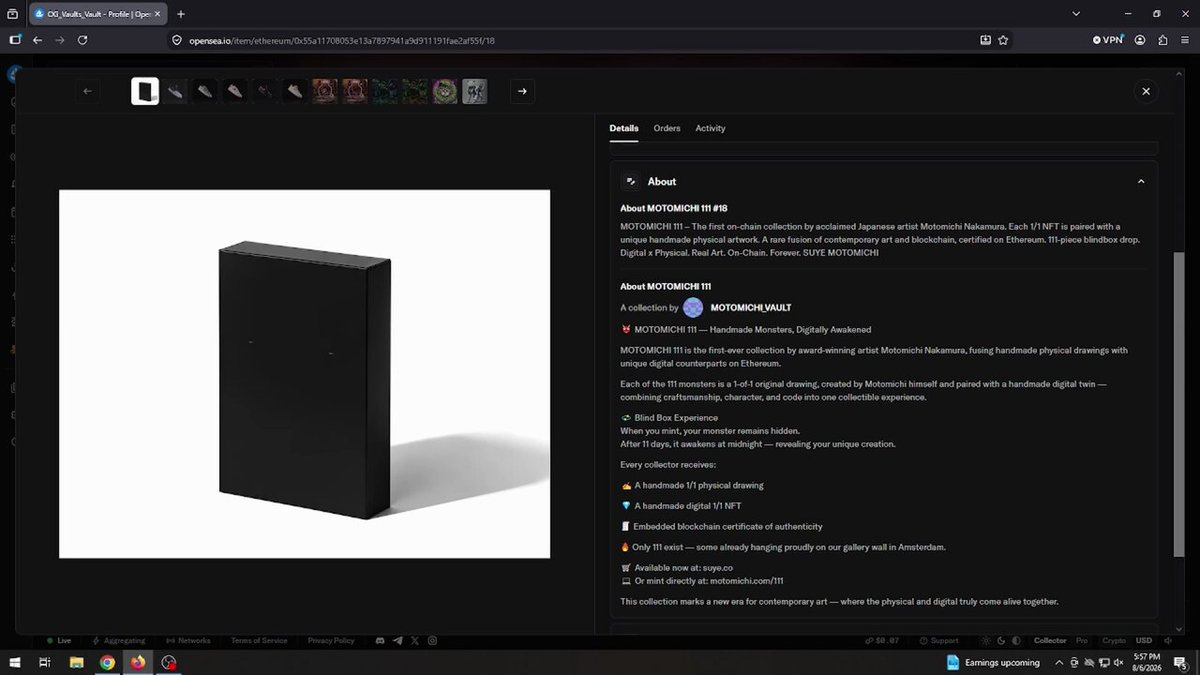Open OpenSea's Telegram icon link in the footer
Screen dimensions: 1200x675
click(x=397, y=640)
